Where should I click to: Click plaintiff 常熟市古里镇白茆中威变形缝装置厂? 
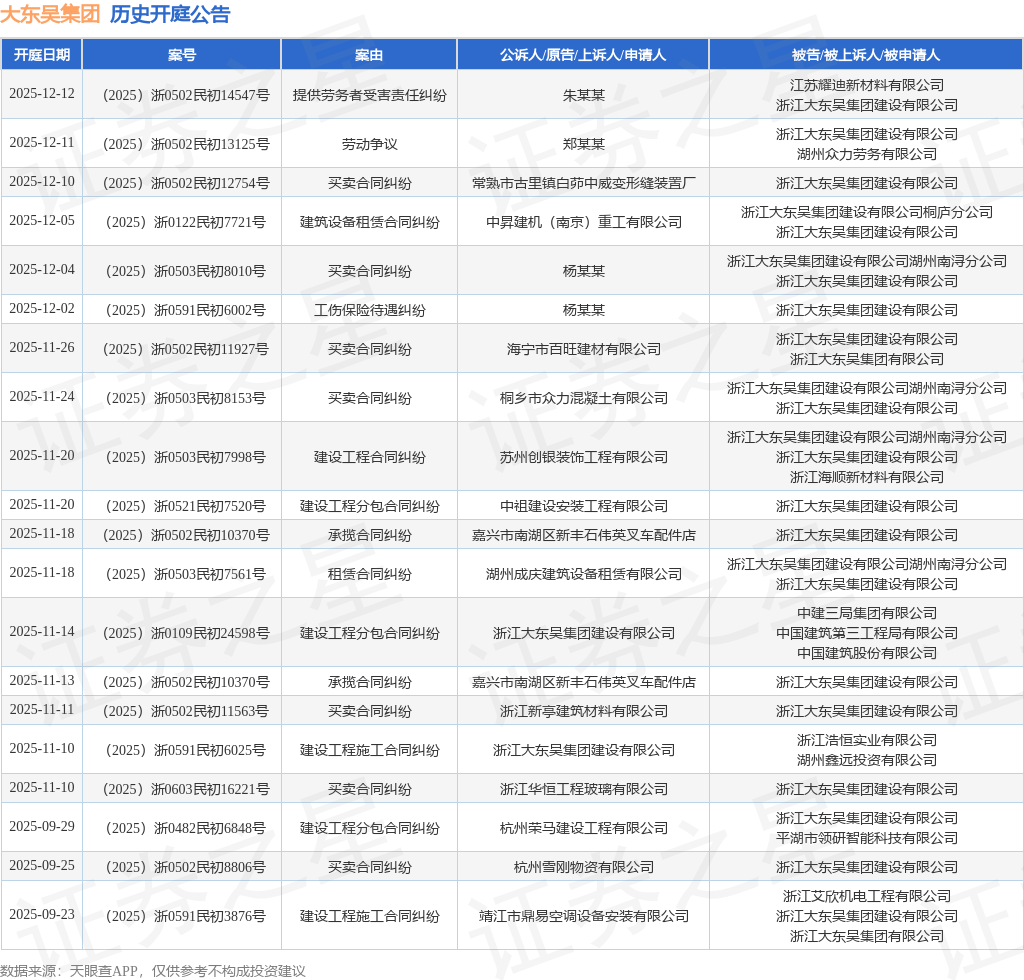click(x=583, y=183)
